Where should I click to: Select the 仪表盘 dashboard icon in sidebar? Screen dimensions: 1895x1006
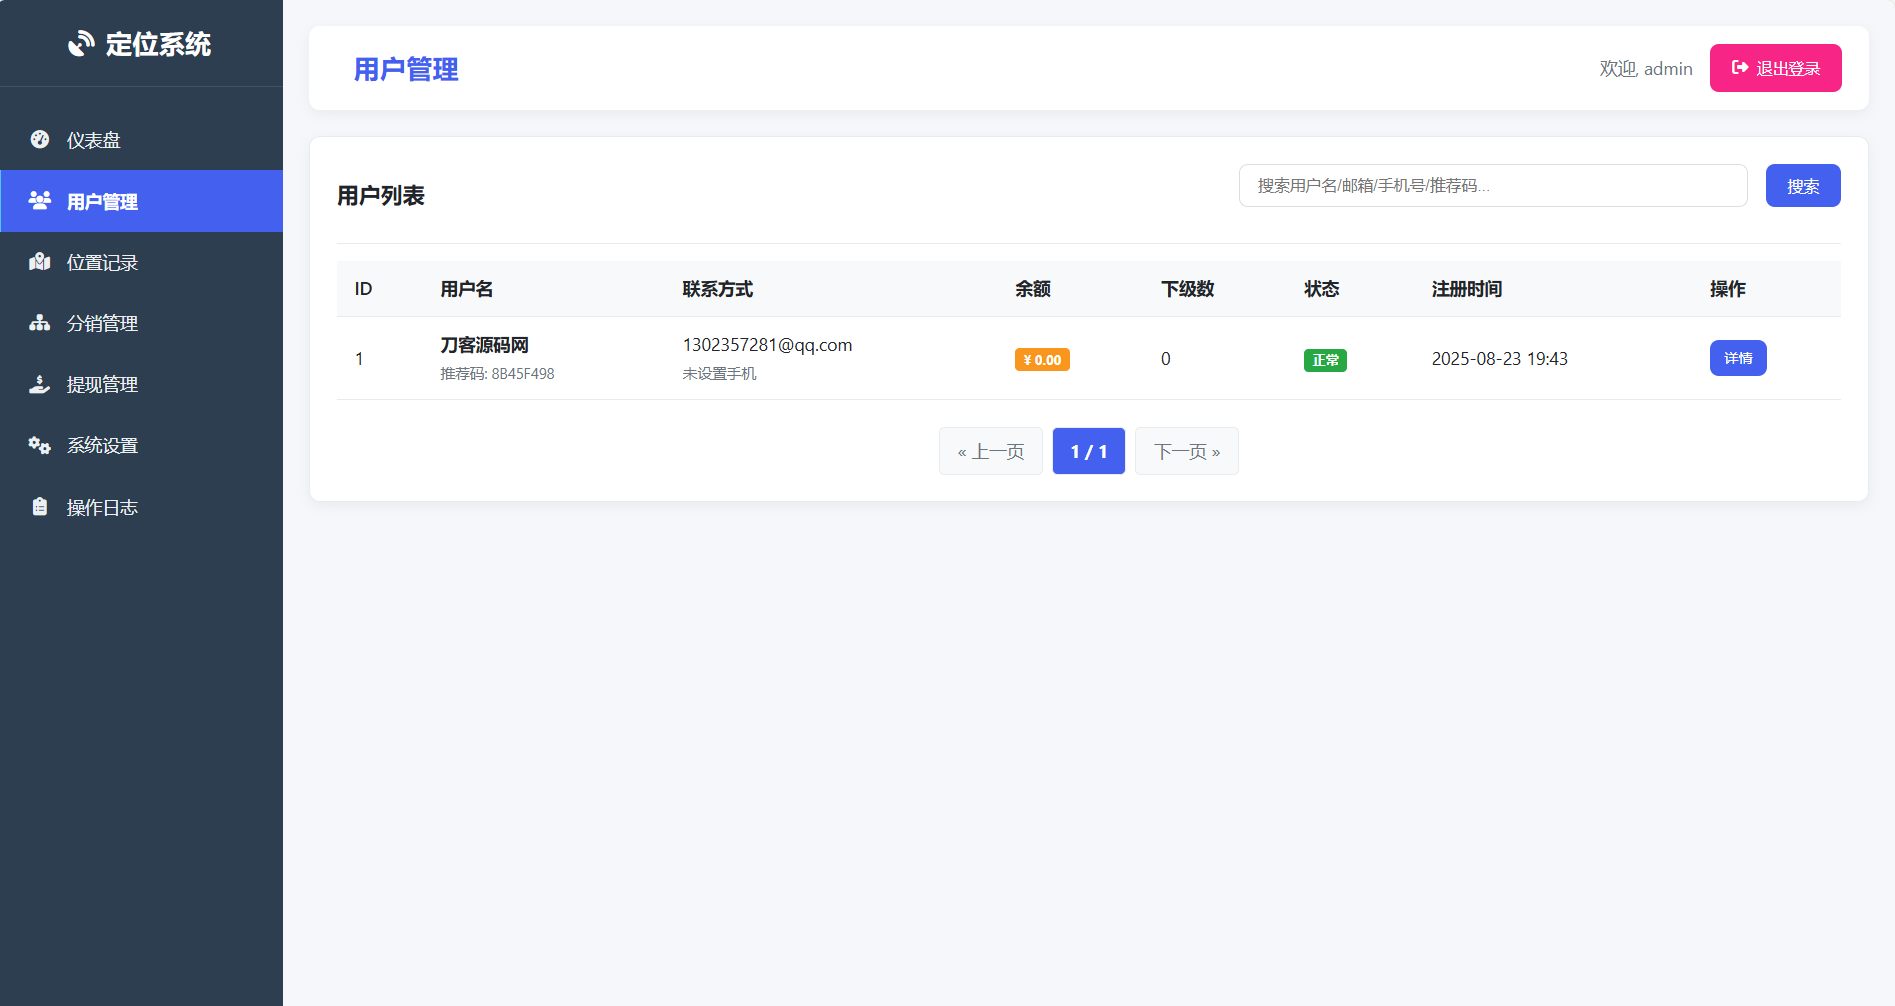40,139
